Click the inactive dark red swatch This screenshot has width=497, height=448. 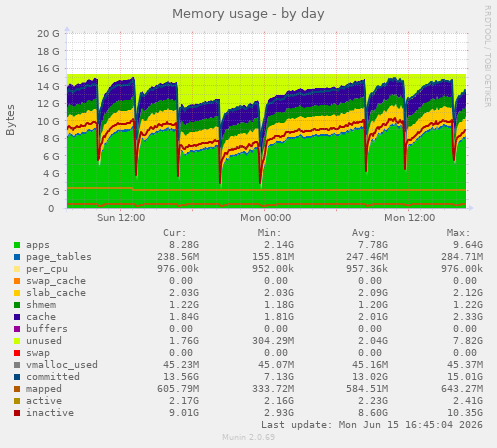(17, 413)
